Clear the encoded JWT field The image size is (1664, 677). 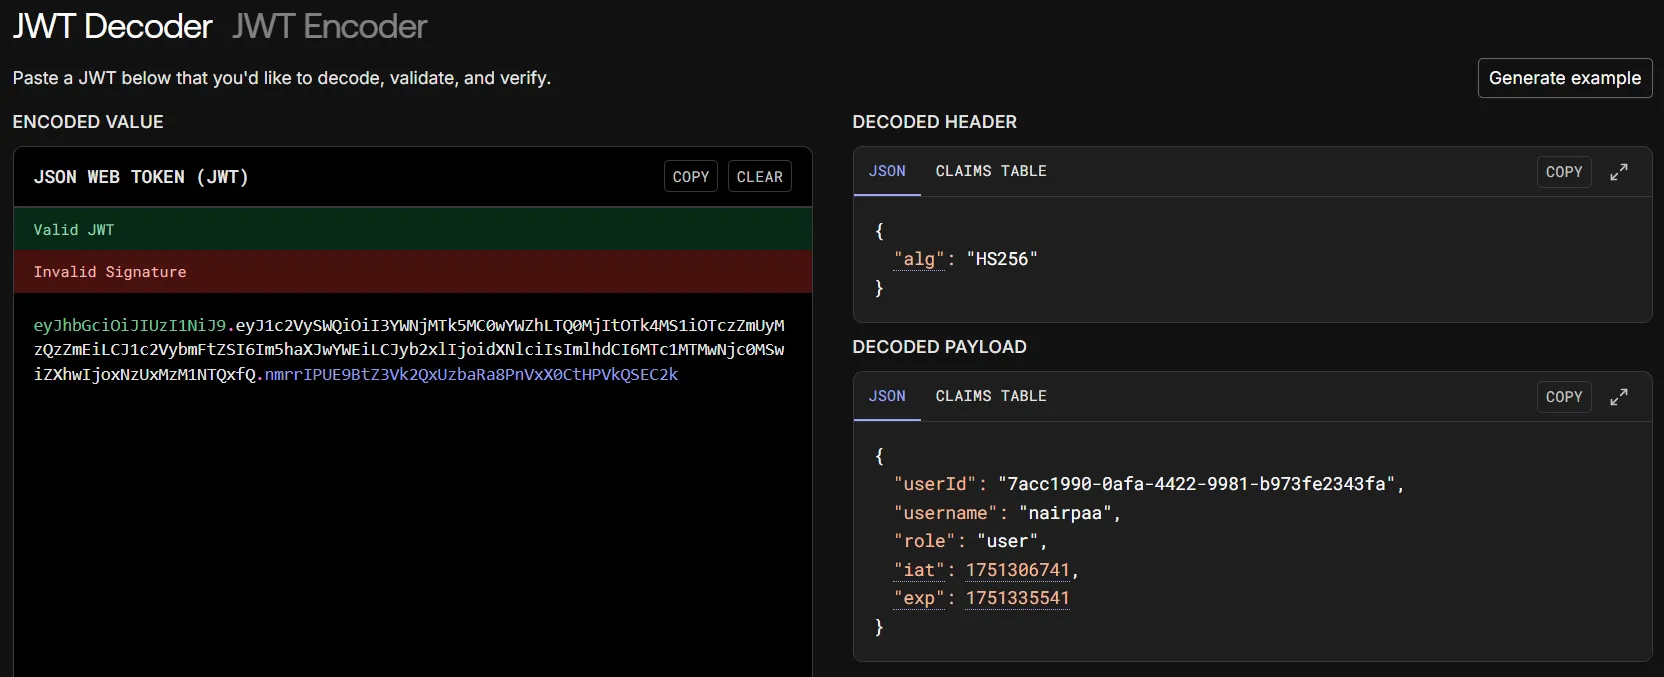click(760, 177)
